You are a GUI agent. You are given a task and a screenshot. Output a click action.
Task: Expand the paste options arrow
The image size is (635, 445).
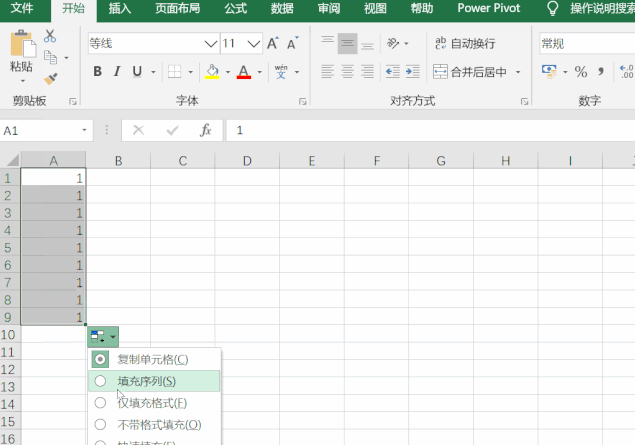23,81
